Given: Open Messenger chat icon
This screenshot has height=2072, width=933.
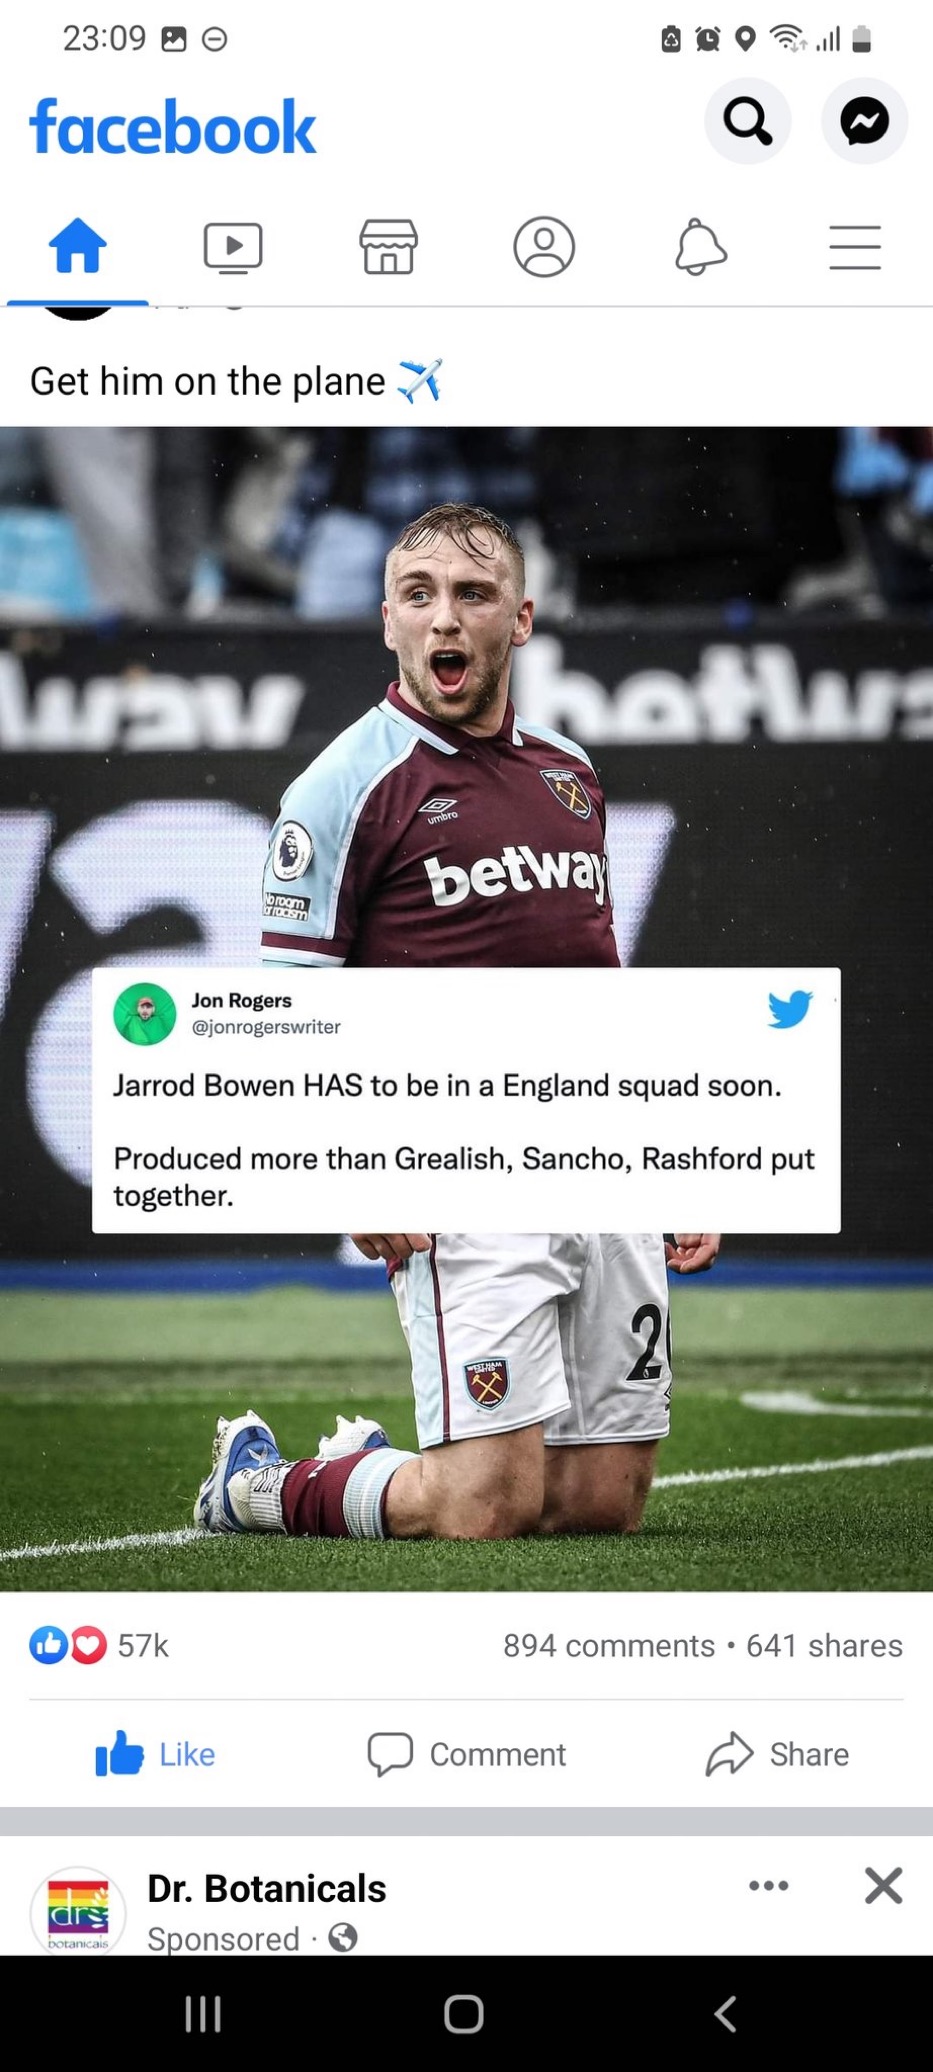Looking at the screenshot, I should click(x=864, y=121).
